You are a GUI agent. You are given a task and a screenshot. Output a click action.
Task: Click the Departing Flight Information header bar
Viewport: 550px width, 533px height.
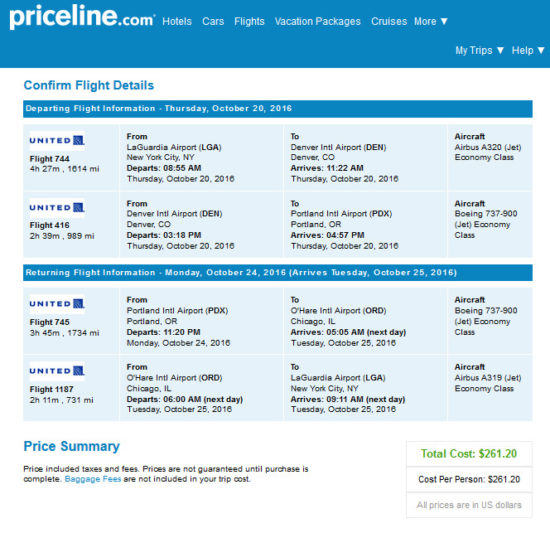pos(278,109)
